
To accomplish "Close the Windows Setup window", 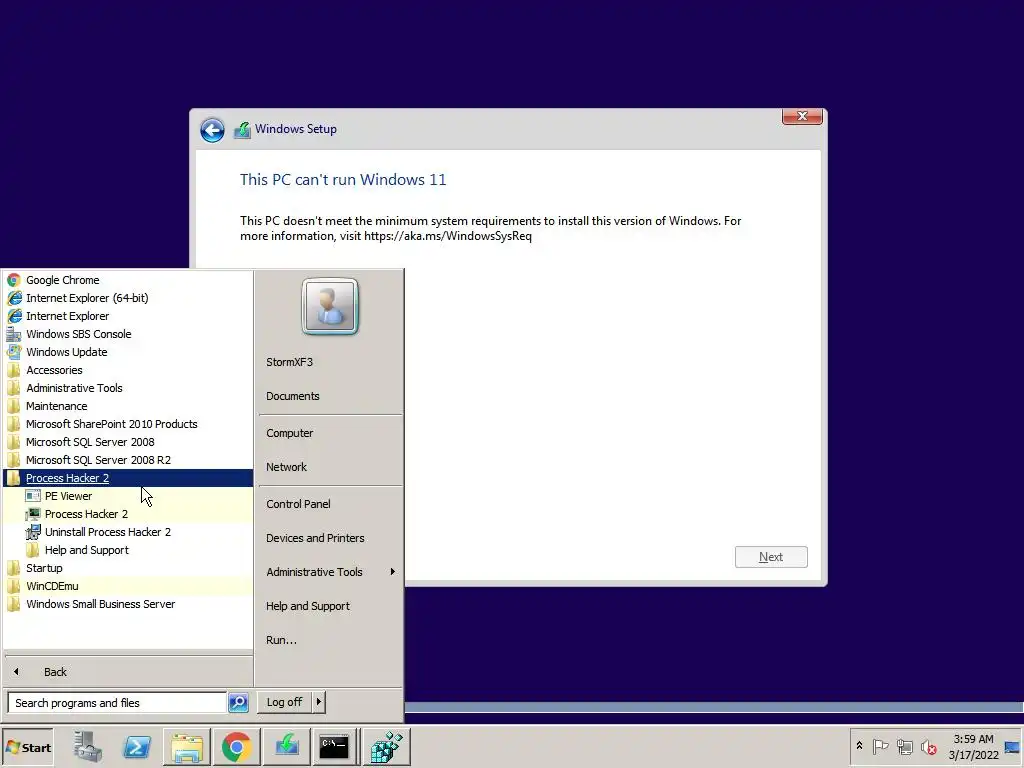I will click(802, 116).
